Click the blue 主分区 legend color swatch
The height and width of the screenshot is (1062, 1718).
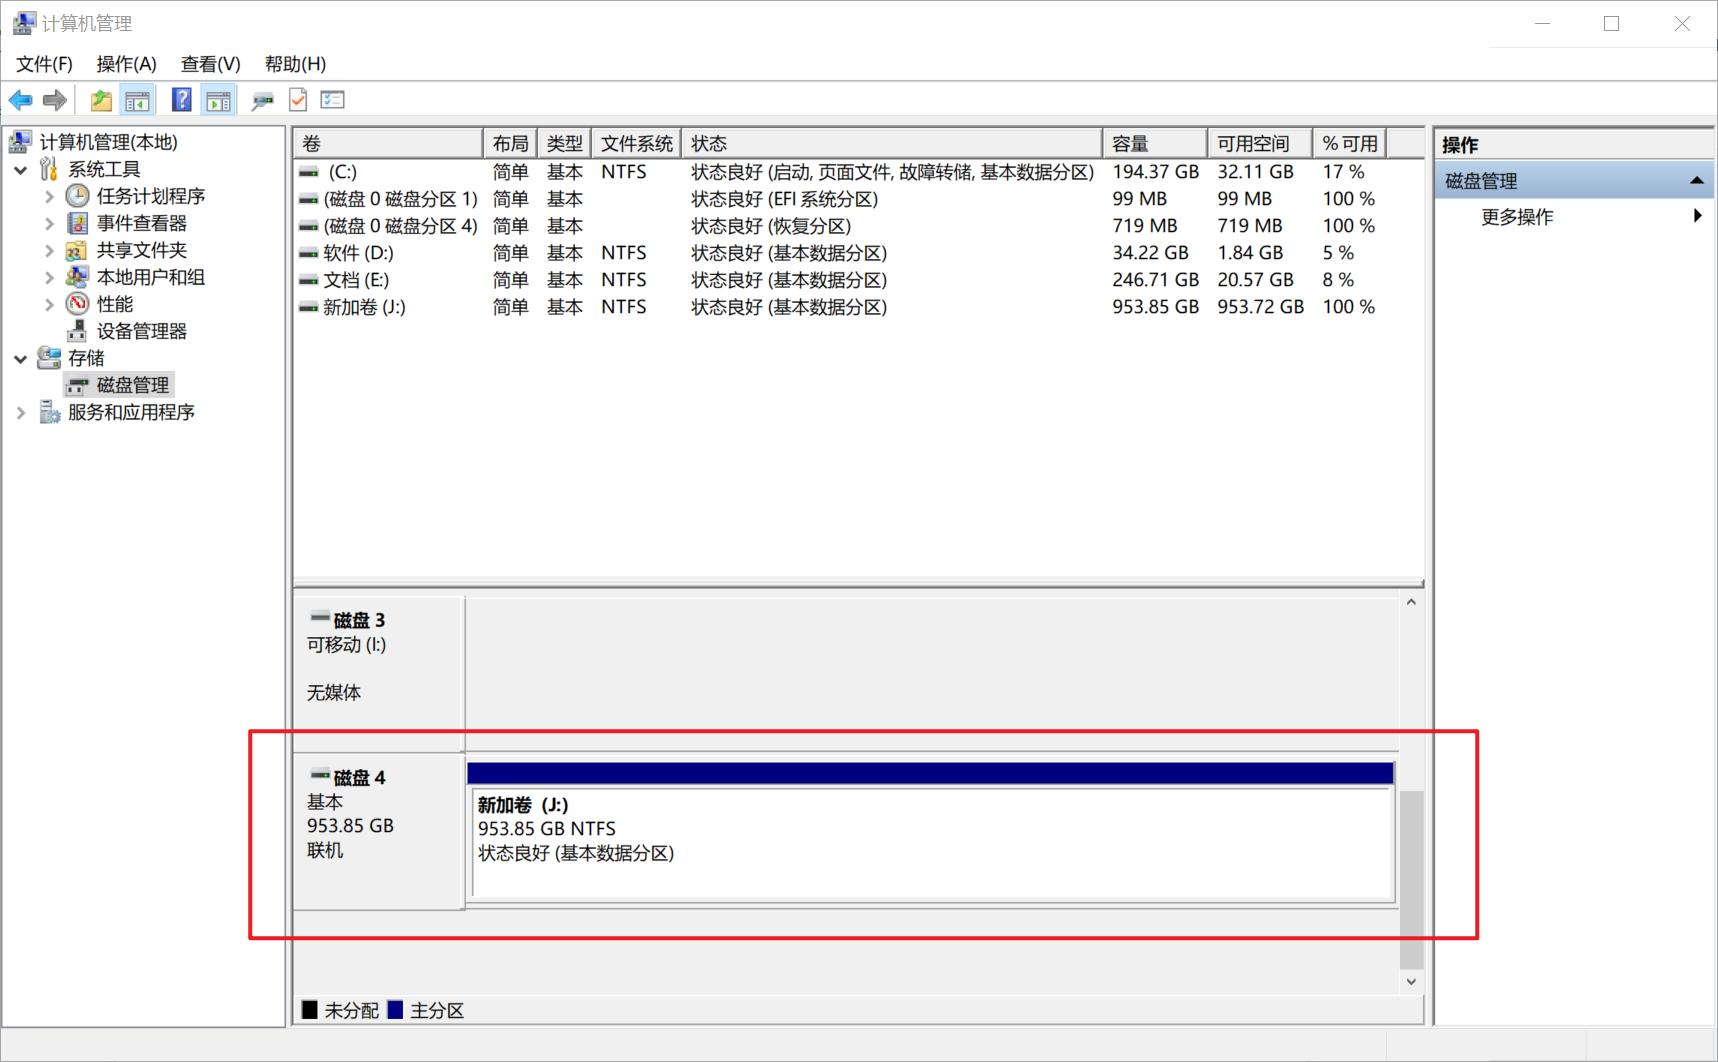click(x=395, y=1010)
